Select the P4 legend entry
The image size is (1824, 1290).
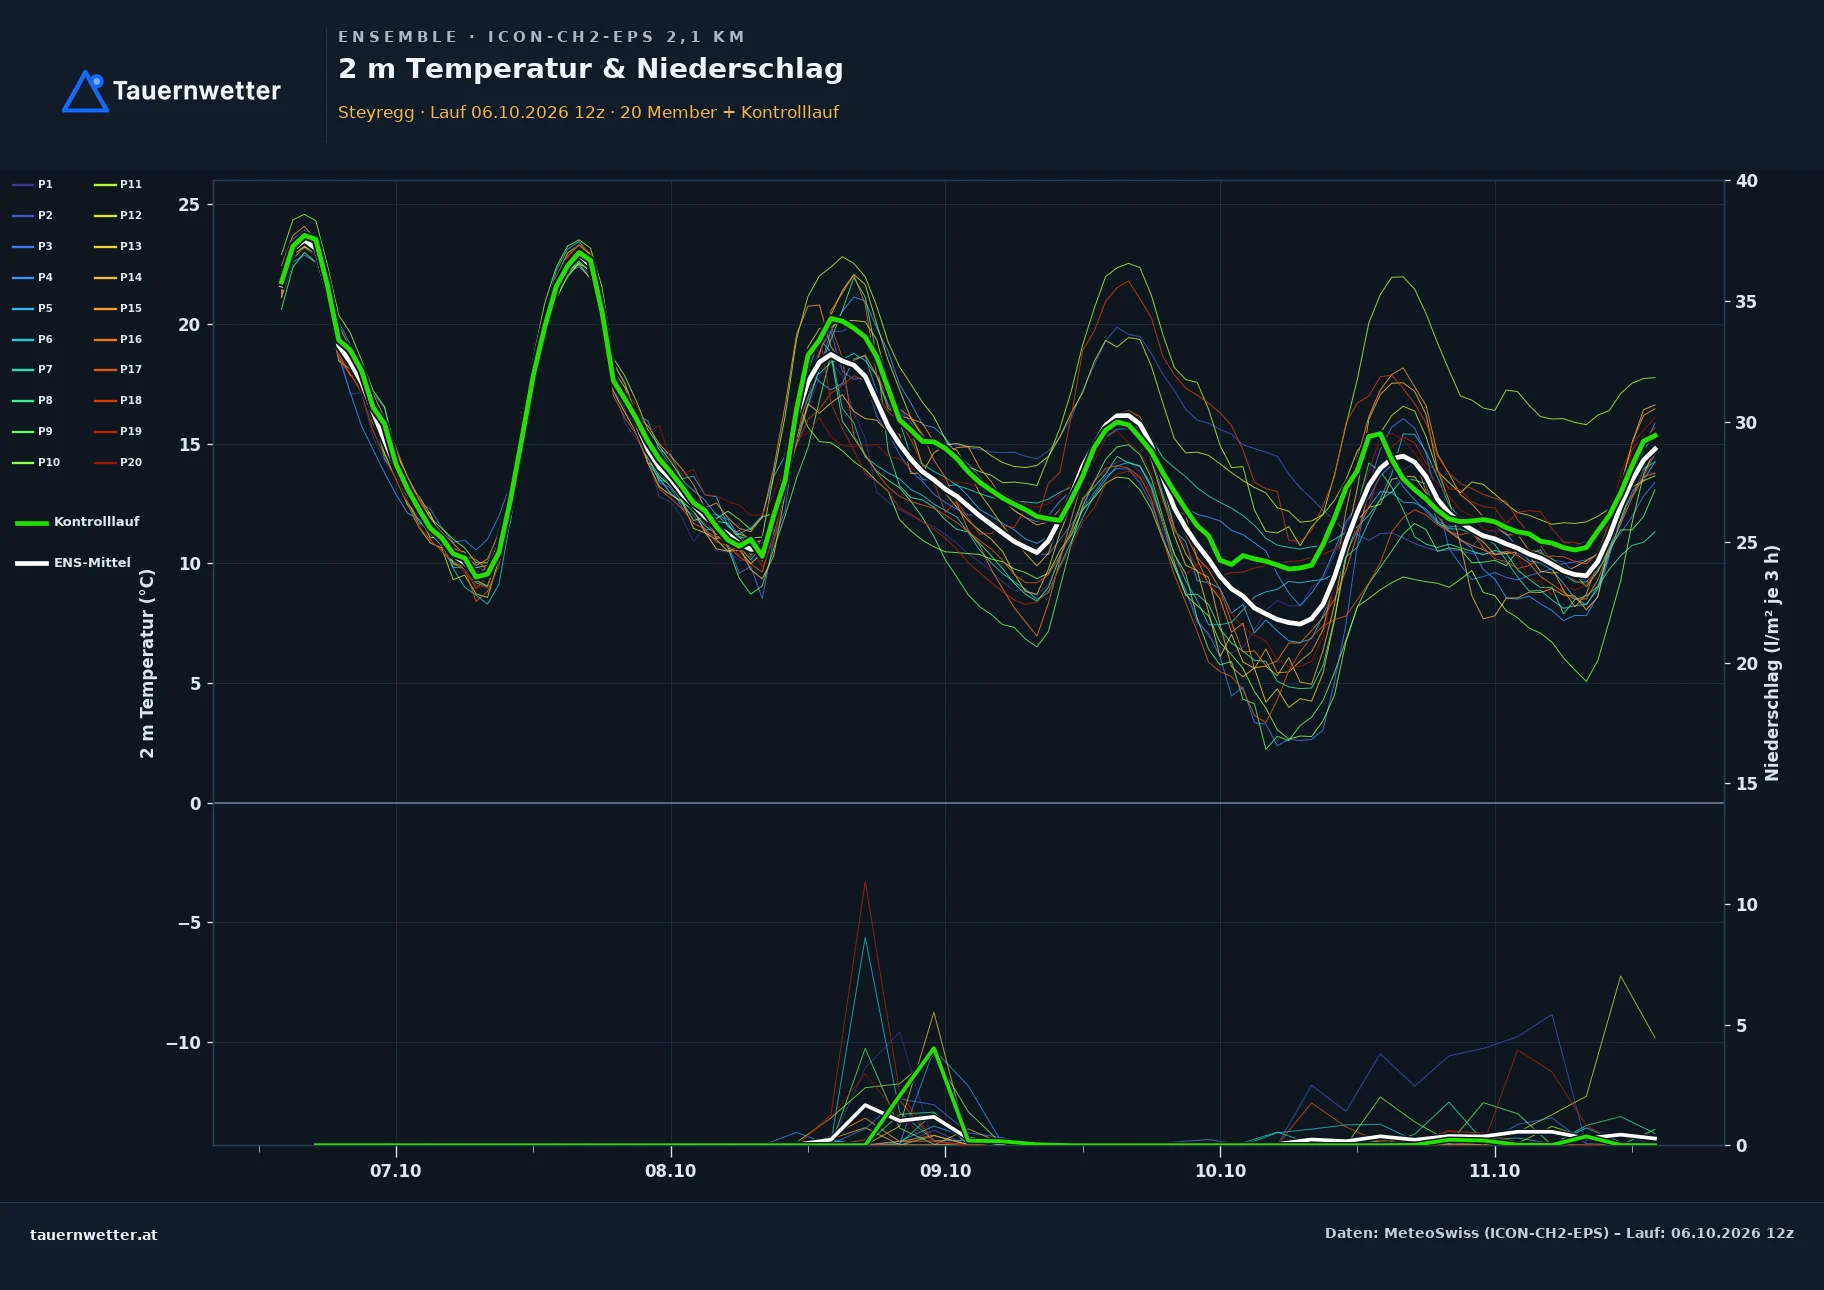[32, 278]
